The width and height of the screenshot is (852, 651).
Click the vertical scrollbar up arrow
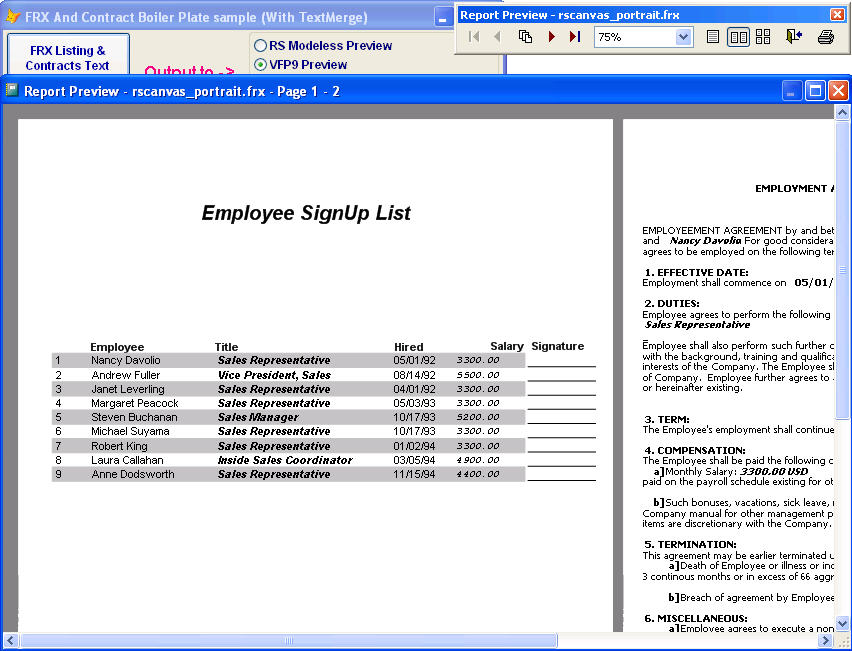point(842,112)
